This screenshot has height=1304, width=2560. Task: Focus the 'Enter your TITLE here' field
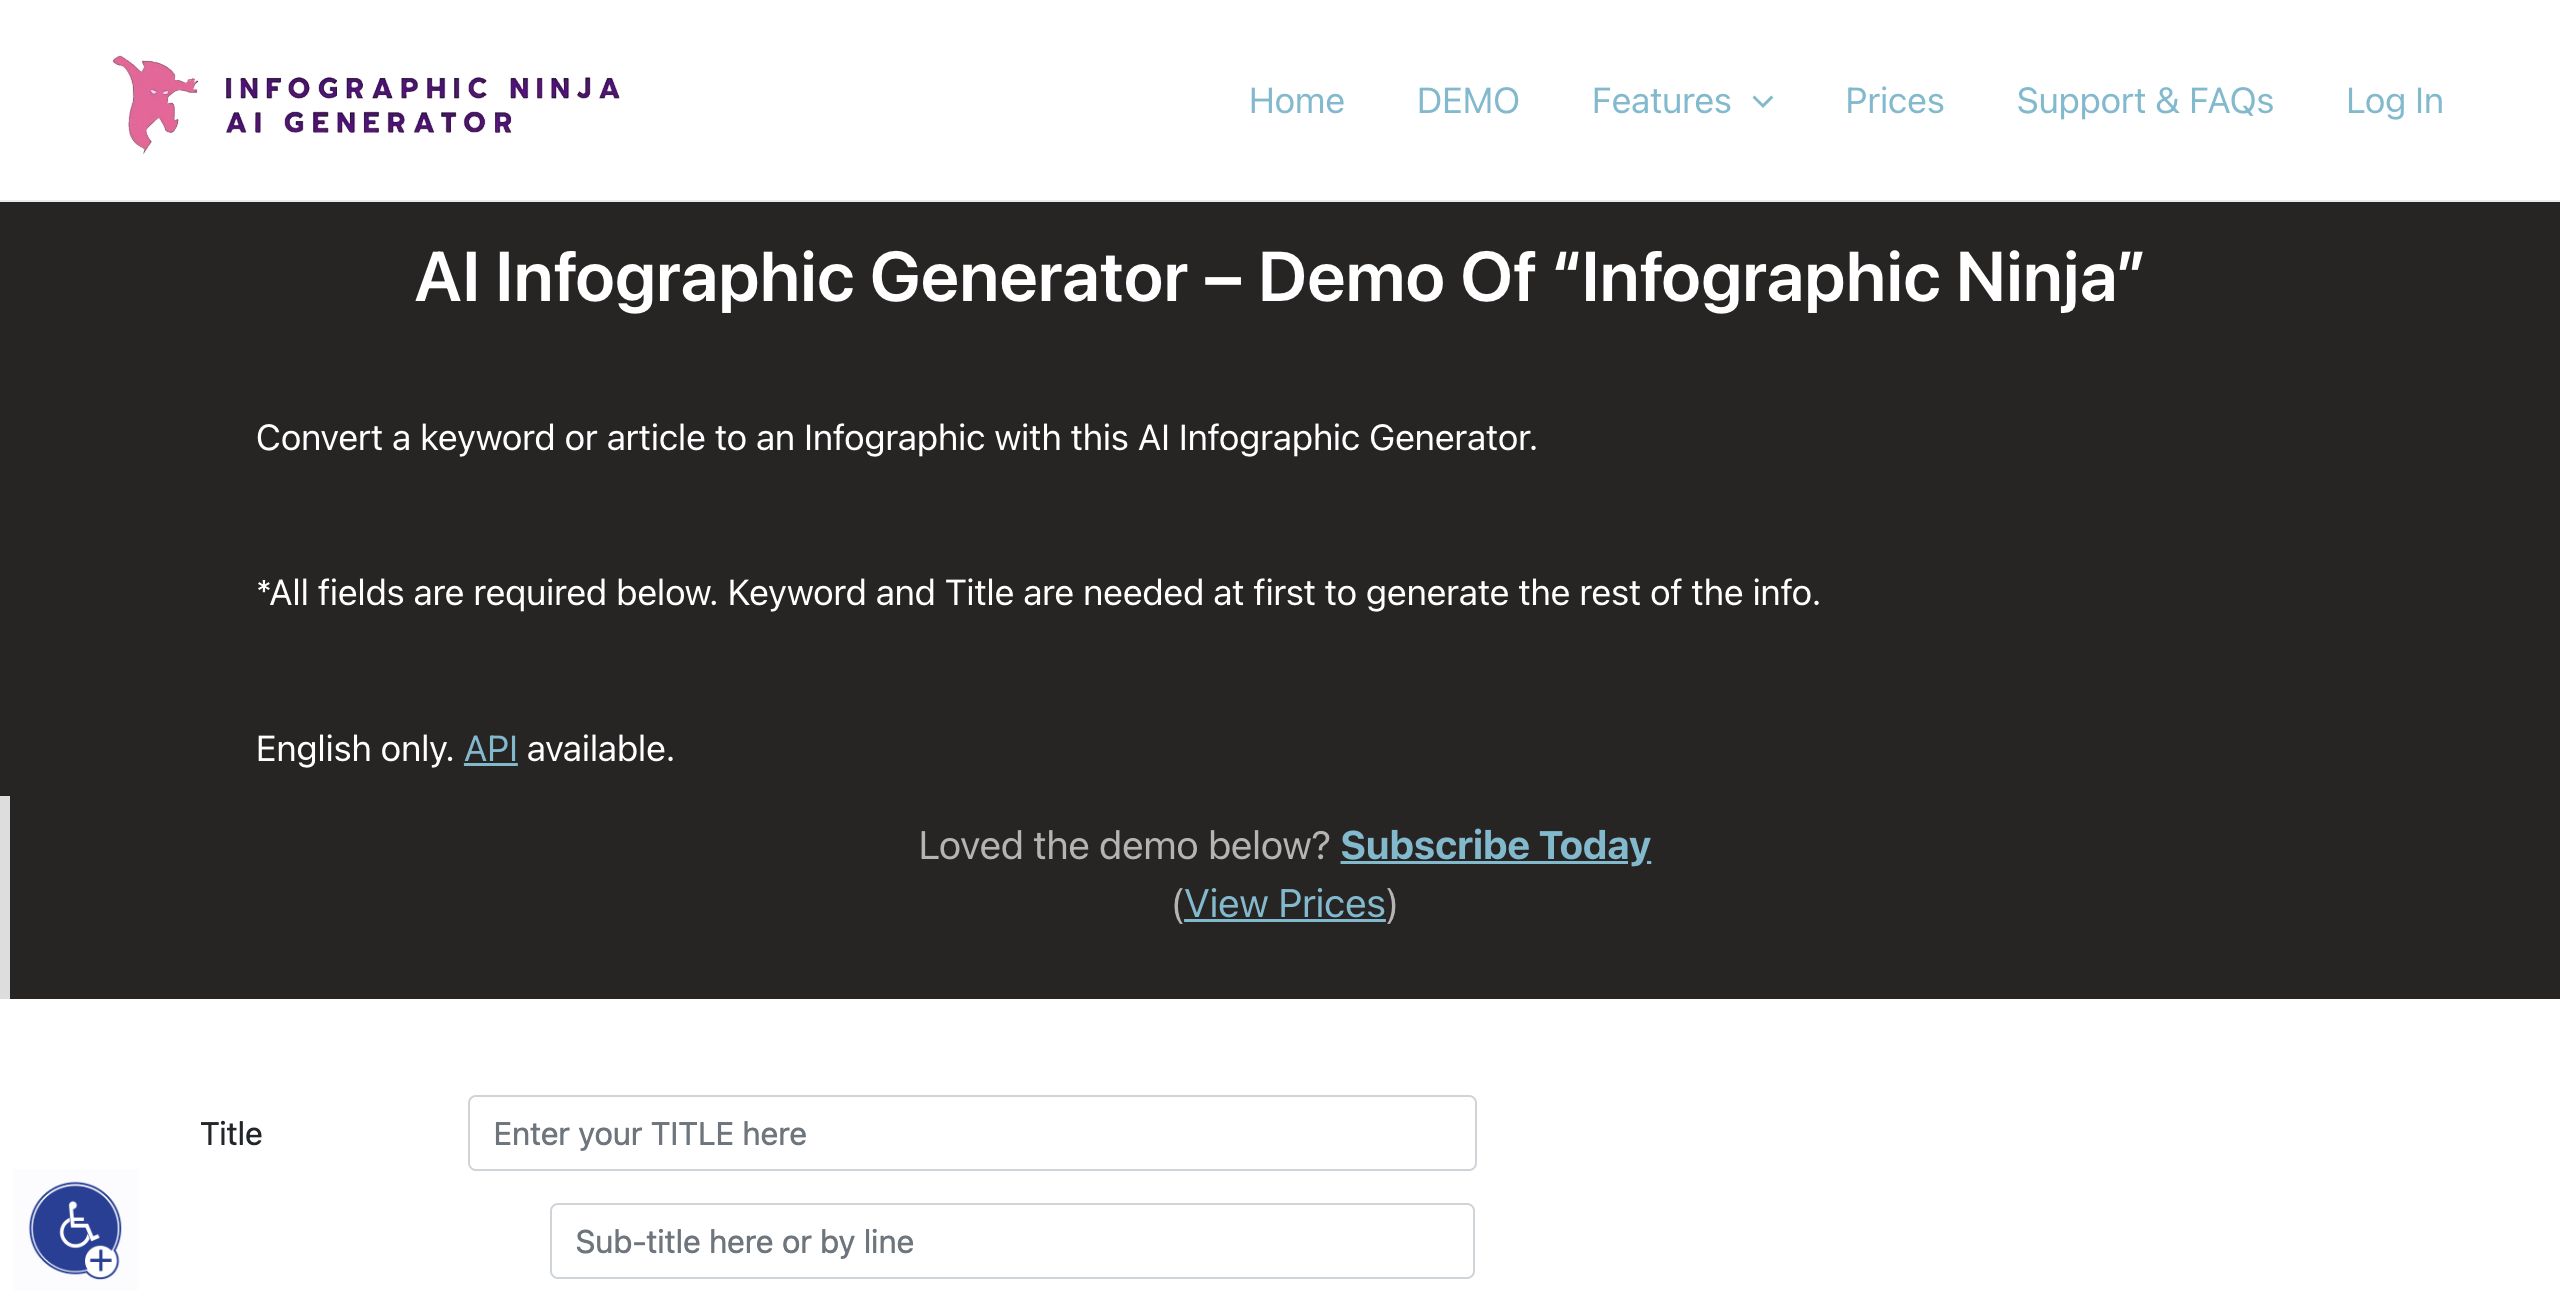(x=971, y=1133)
